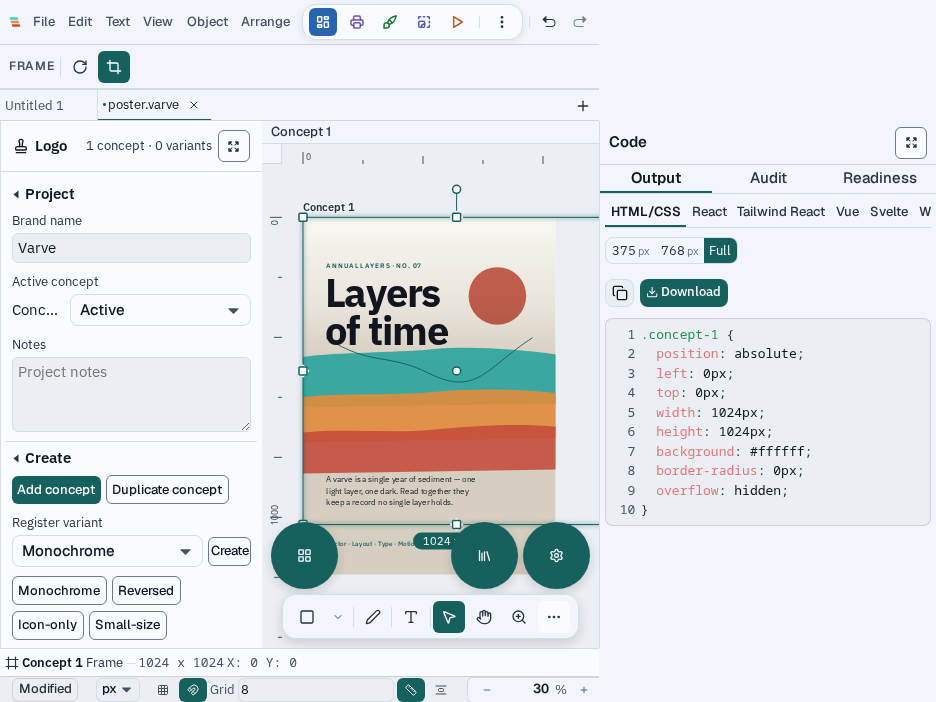Open the Object menu
The width and height of the screenshot is (936, 702).
point(207,22)
